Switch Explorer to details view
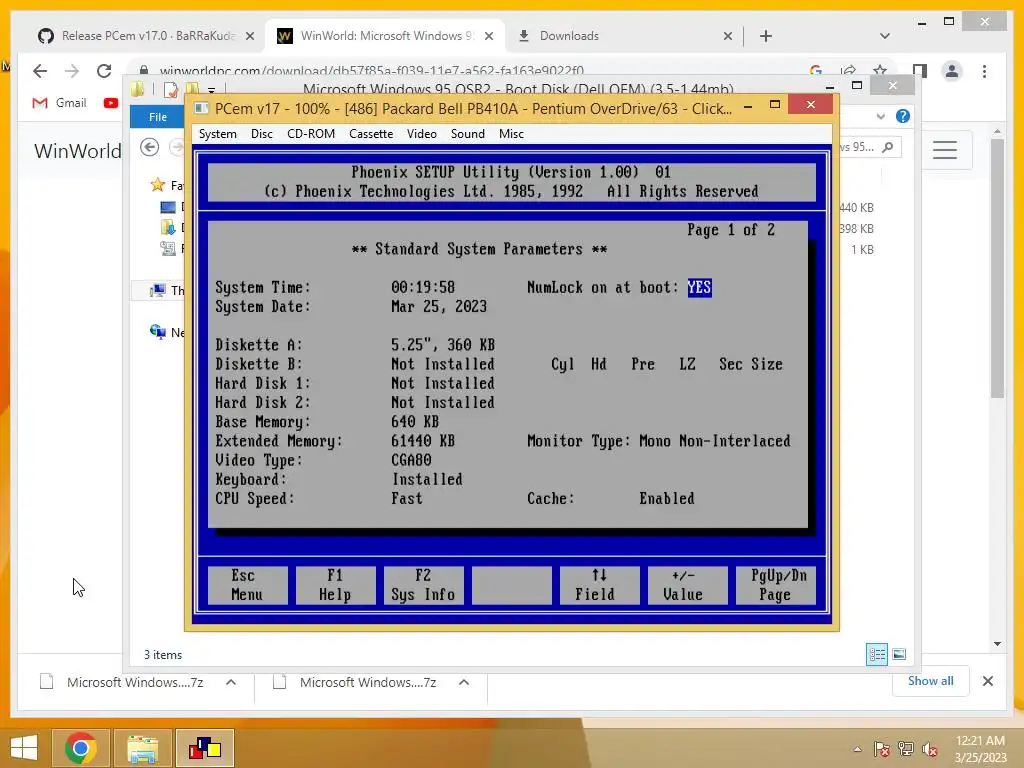This screenshot has width=1024, height=768. pyautogui.click(x=877, y=654)
